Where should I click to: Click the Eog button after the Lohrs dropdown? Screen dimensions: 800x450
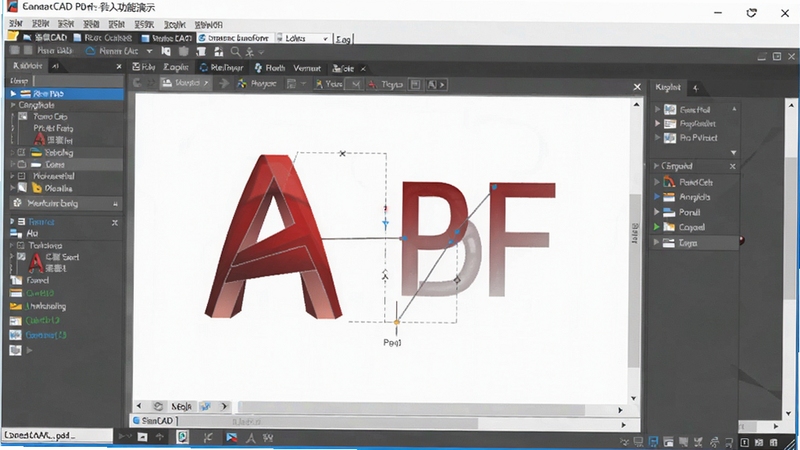343,39
